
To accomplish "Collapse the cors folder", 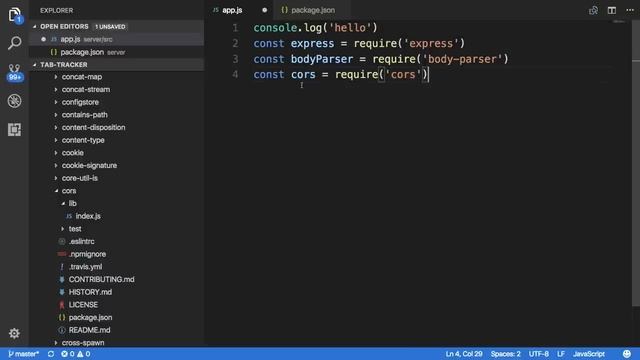I will click(69, 191).
